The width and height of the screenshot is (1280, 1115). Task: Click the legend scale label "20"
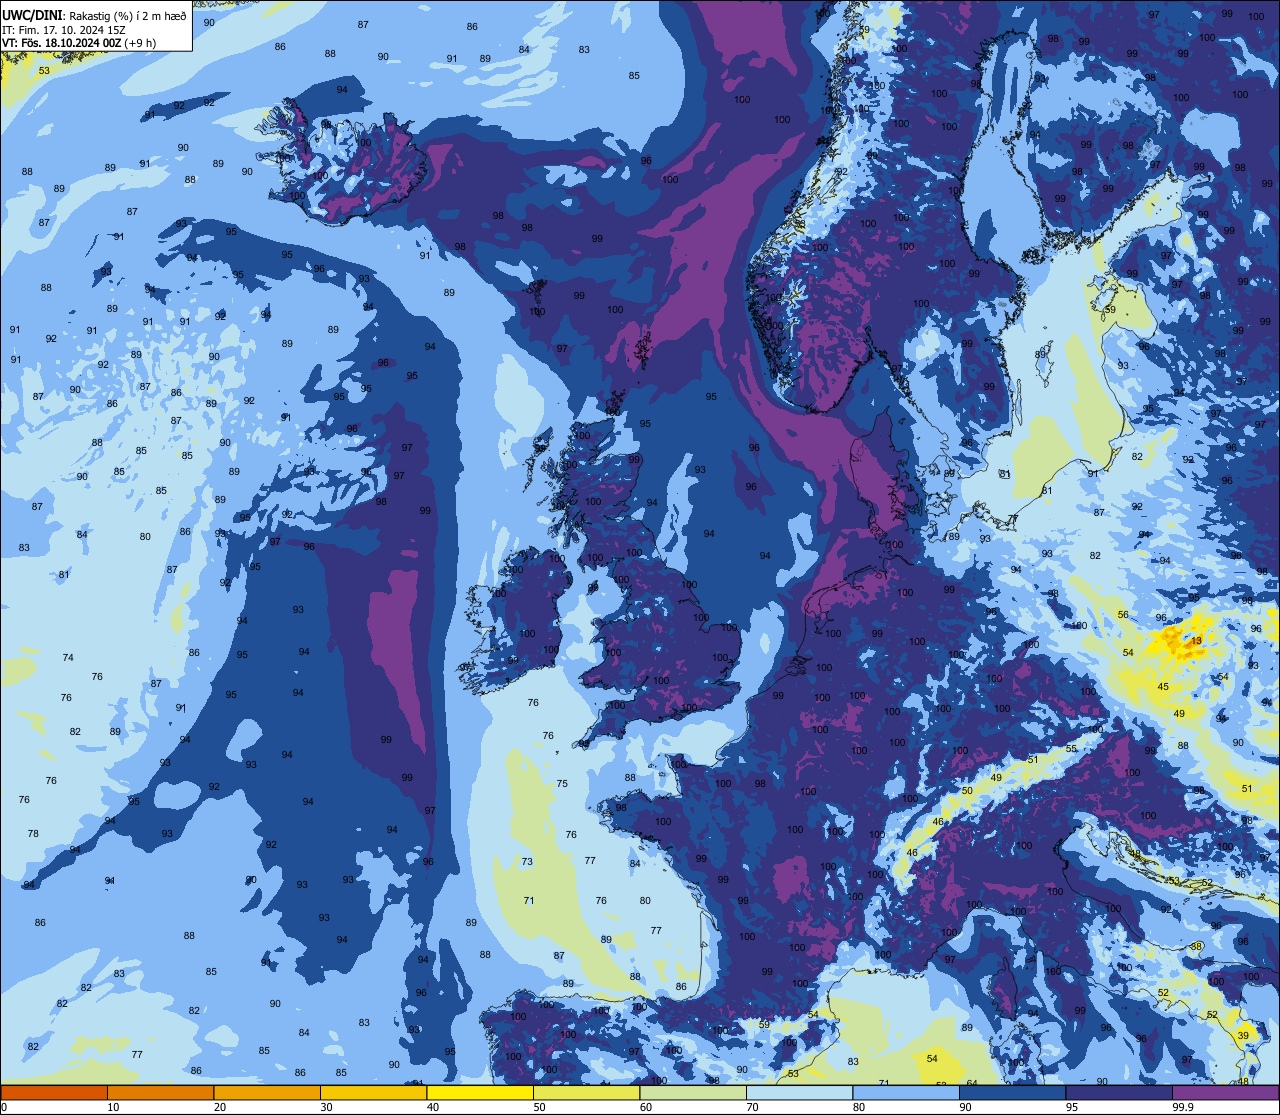click(x=220, y=1107)
